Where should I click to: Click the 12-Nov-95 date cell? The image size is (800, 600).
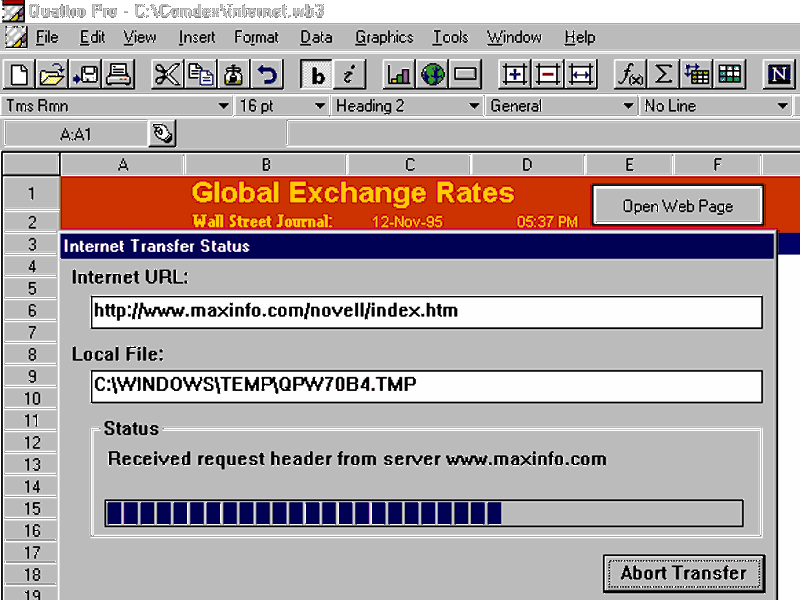pyautogui.click(x=407, y=222)
